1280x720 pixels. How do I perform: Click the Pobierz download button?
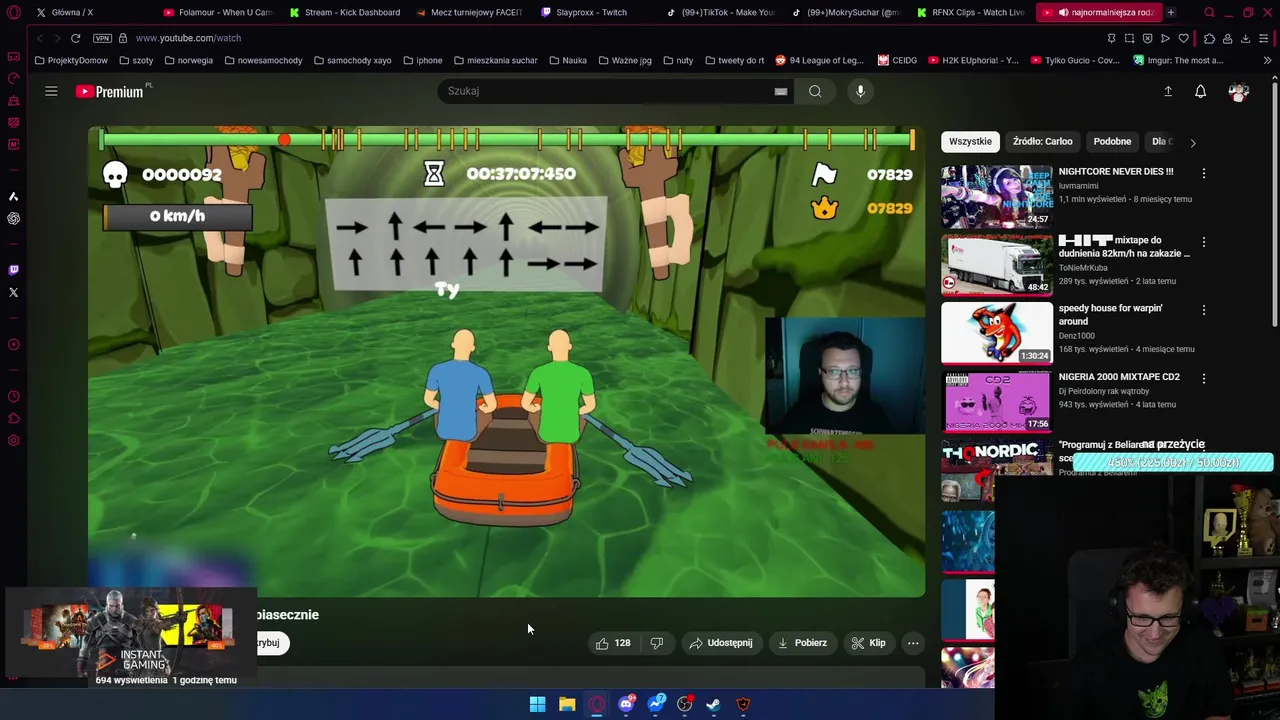point(803,643)
